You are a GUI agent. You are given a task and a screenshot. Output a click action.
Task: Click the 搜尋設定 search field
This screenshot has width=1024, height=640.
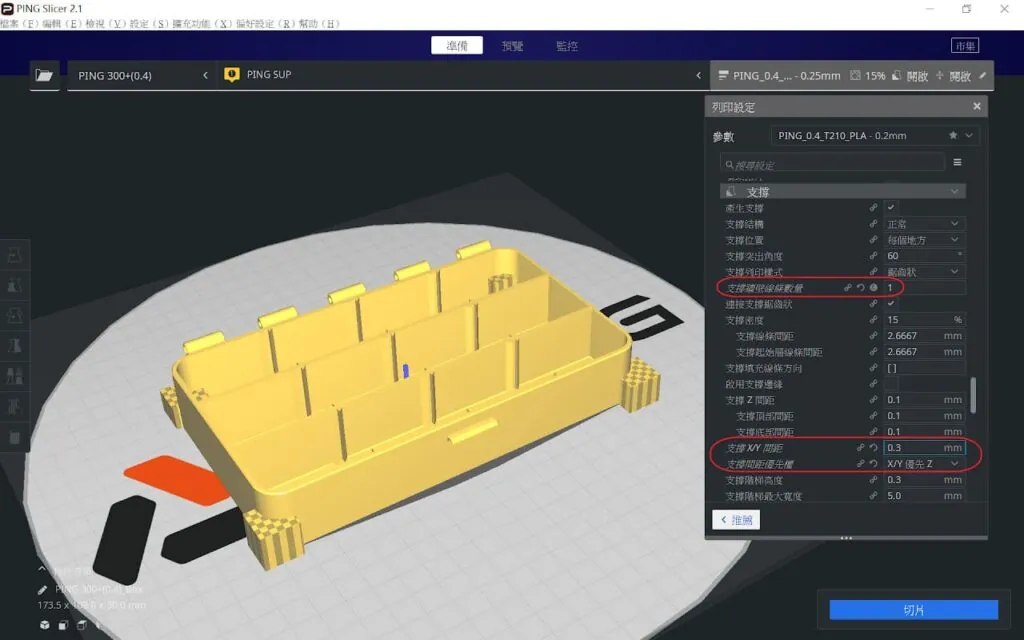click(x=833, y=165)
